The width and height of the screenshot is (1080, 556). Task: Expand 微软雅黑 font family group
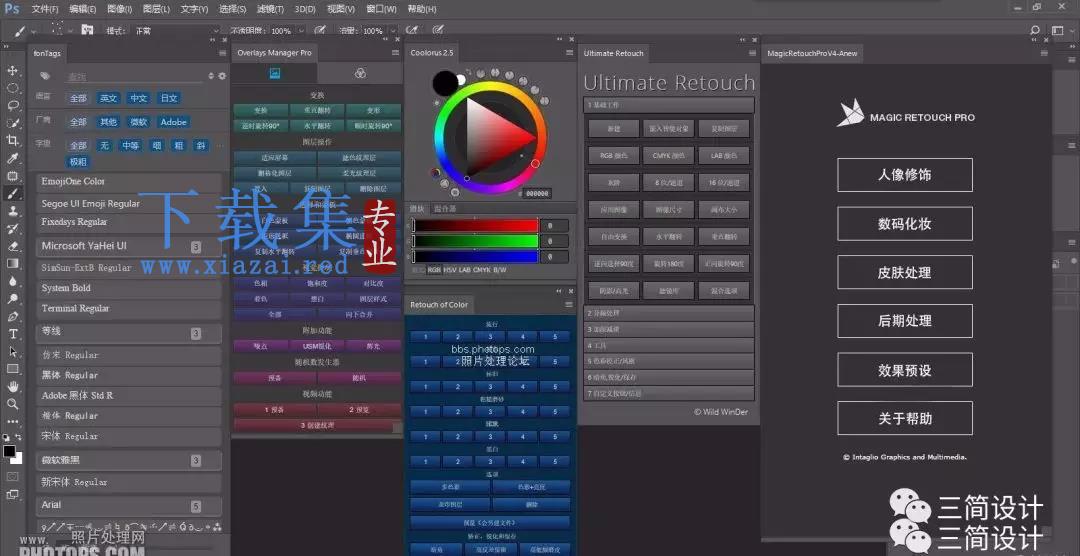[x=129, y=460]
